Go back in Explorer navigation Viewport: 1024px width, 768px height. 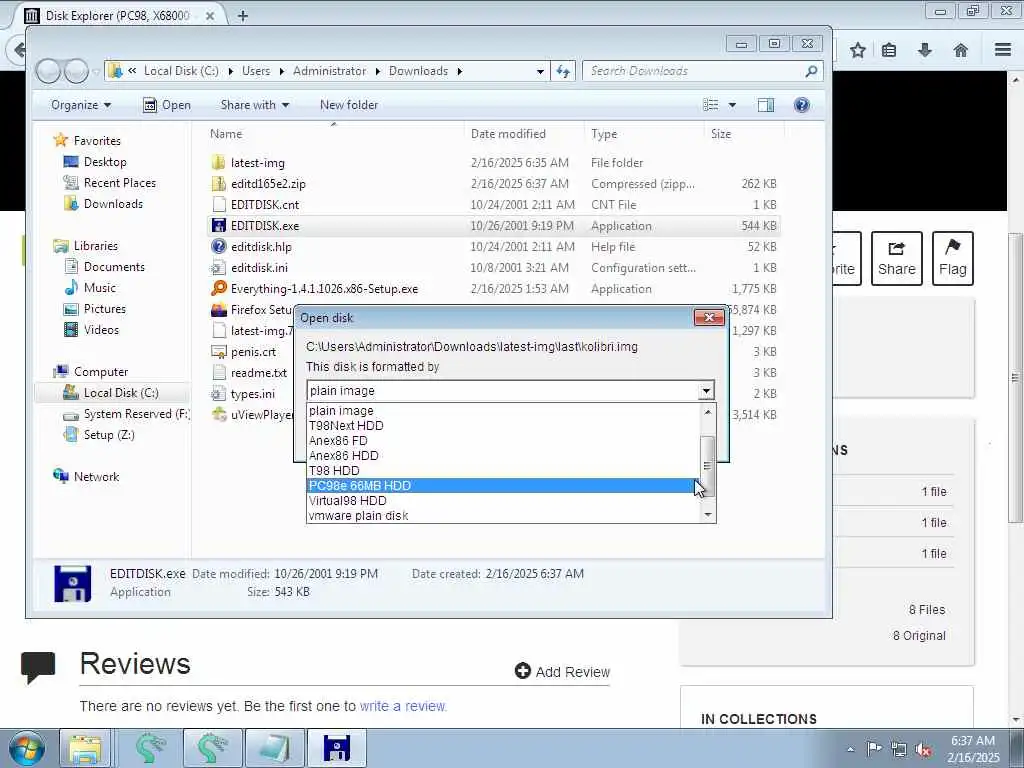coord(48,71)
